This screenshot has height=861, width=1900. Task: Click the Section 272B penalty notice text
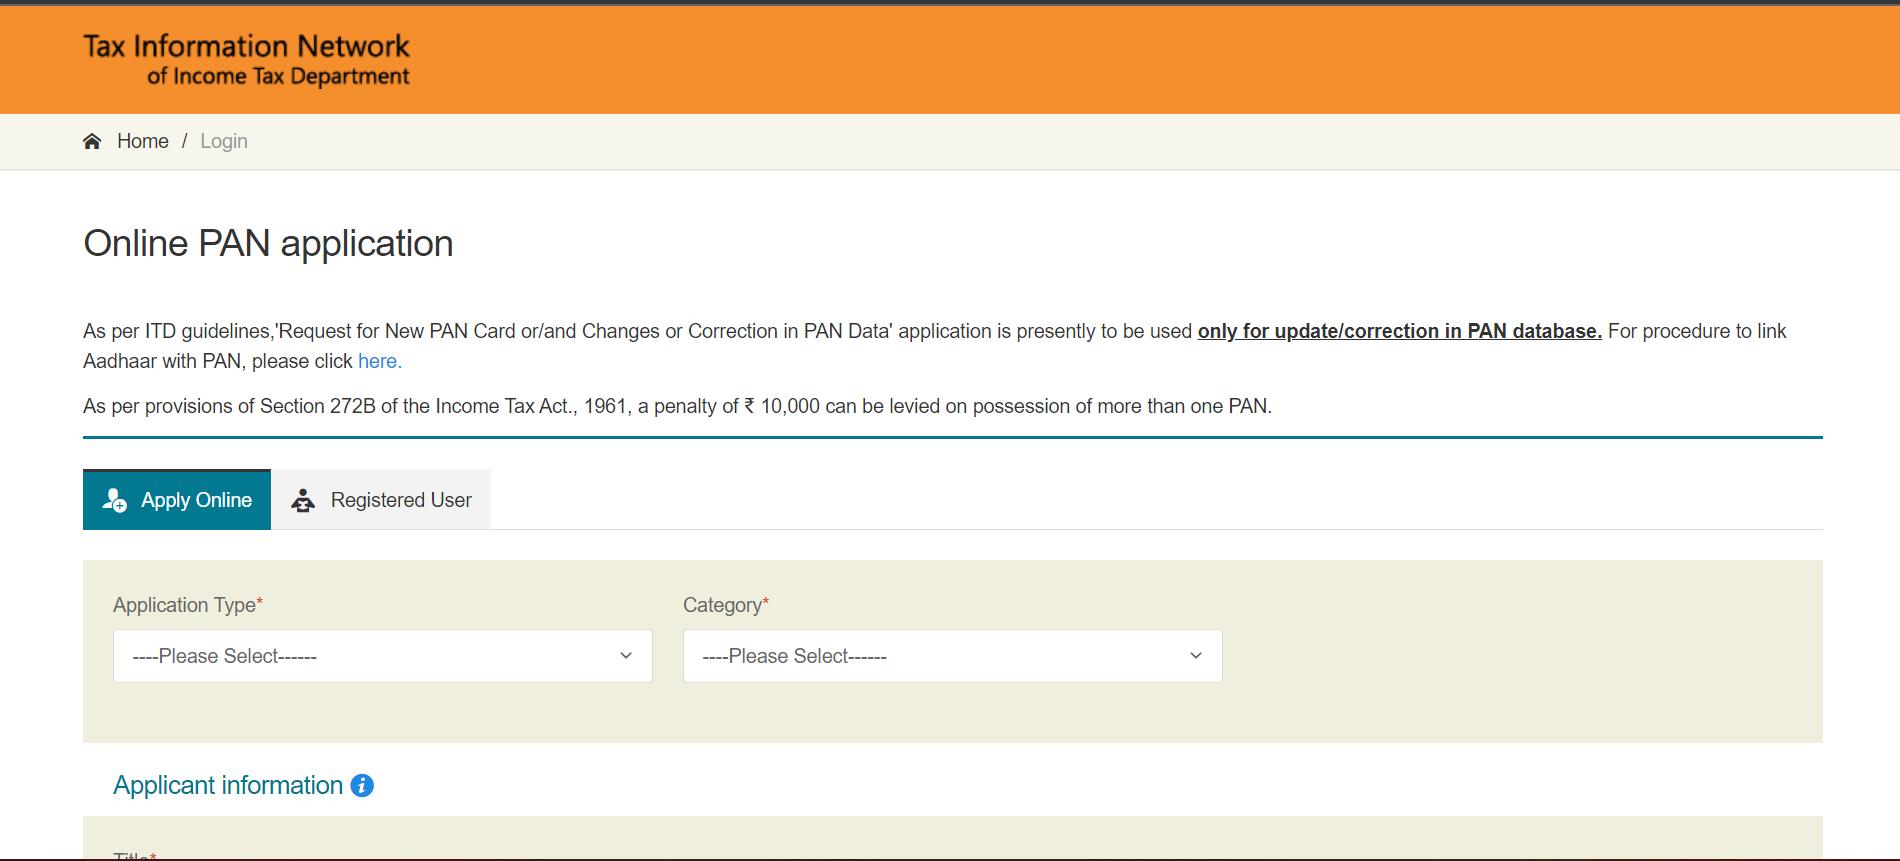677,406
